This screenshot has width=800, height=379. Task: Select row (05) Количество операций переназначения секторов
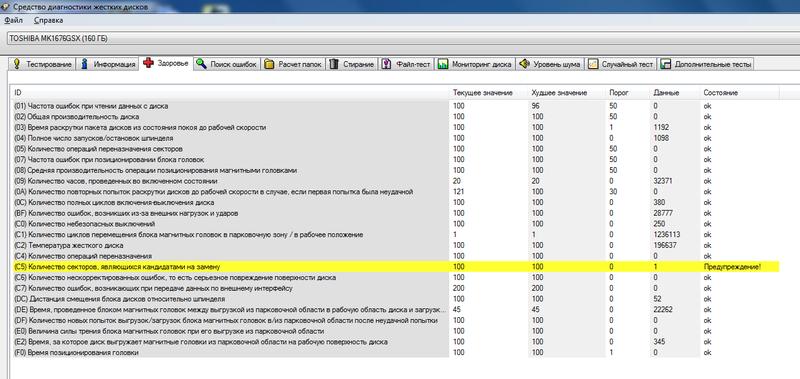(x=395, y=149)
